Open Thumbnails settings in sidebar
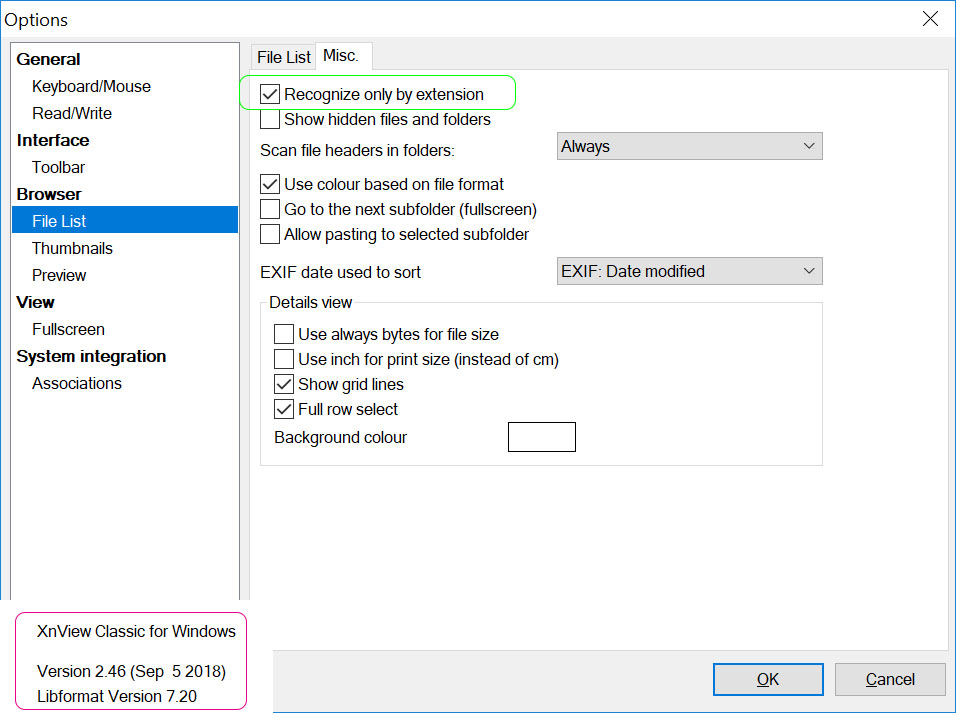956x713 pixels. [72, 249]
